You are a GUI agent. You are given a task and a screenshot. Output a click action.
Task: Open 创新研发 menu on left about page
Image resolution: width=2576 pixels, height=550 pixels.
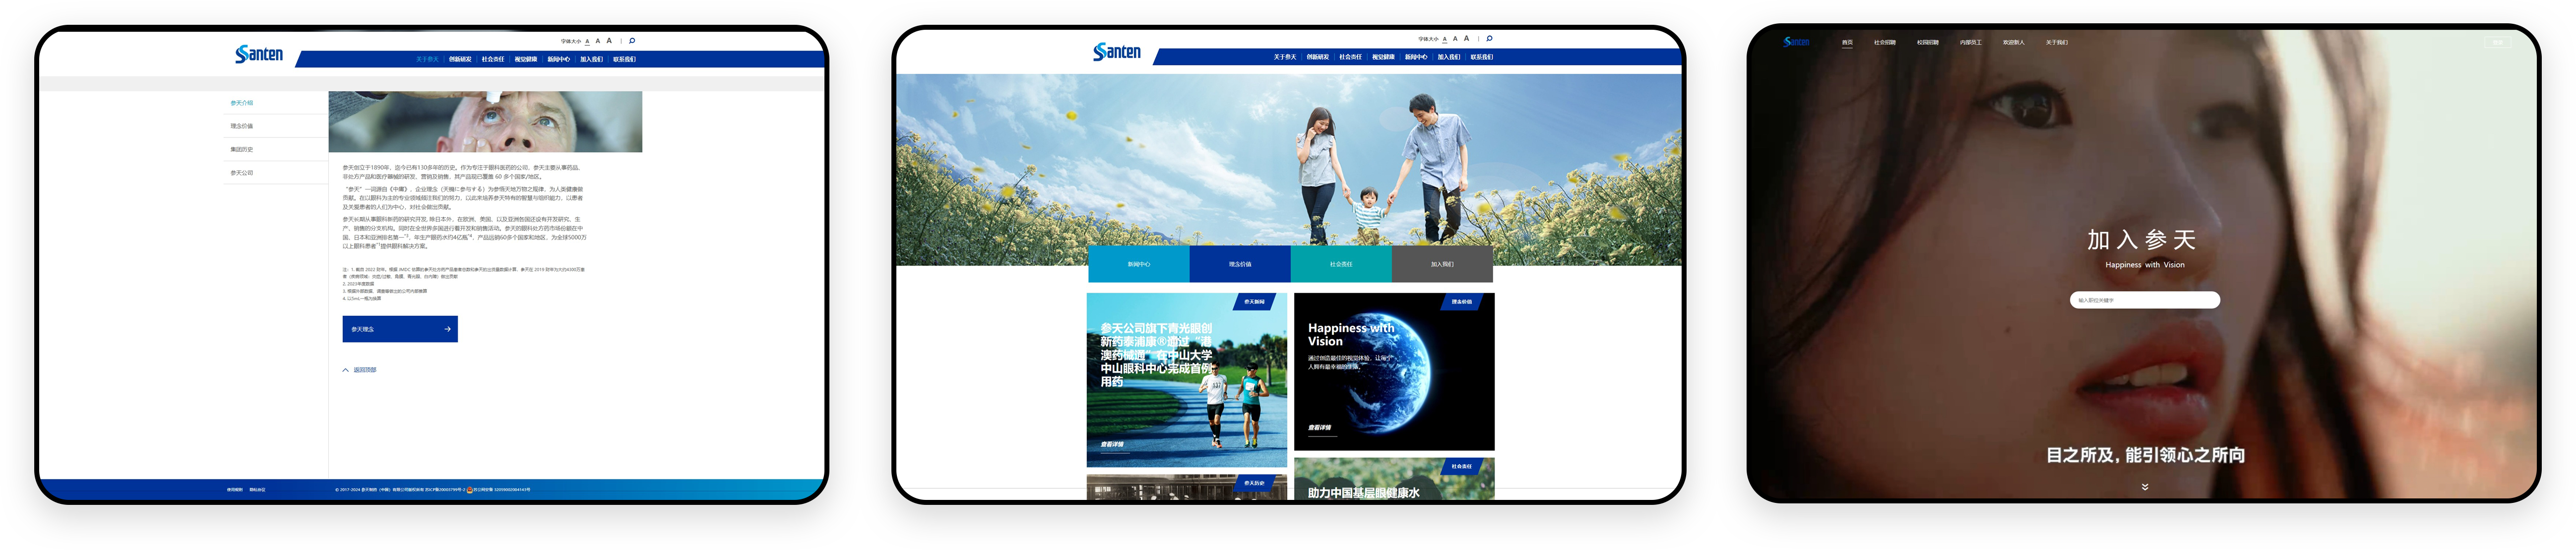(x=460, y=59)
